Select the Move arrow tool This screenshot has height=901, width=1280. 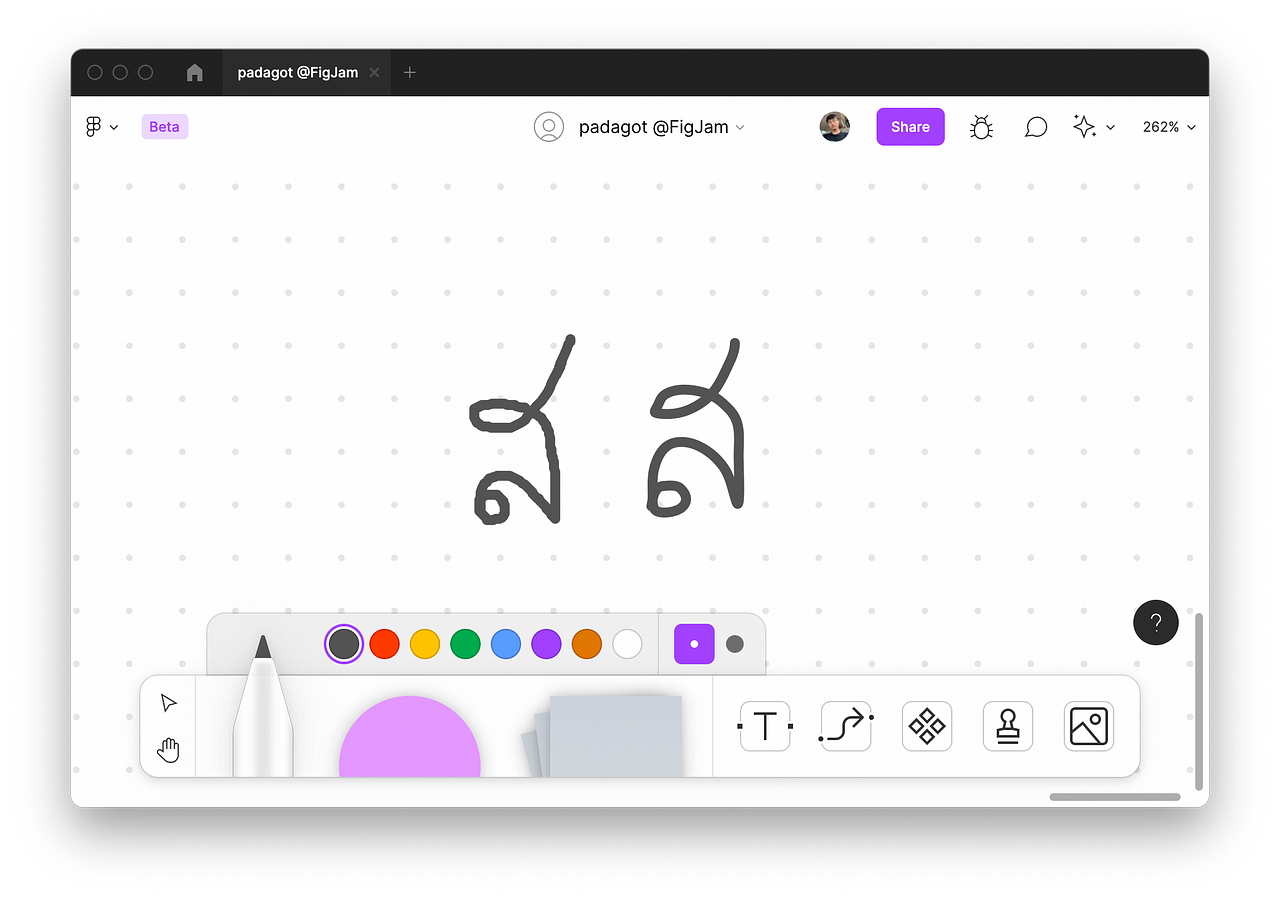(168, 703)
